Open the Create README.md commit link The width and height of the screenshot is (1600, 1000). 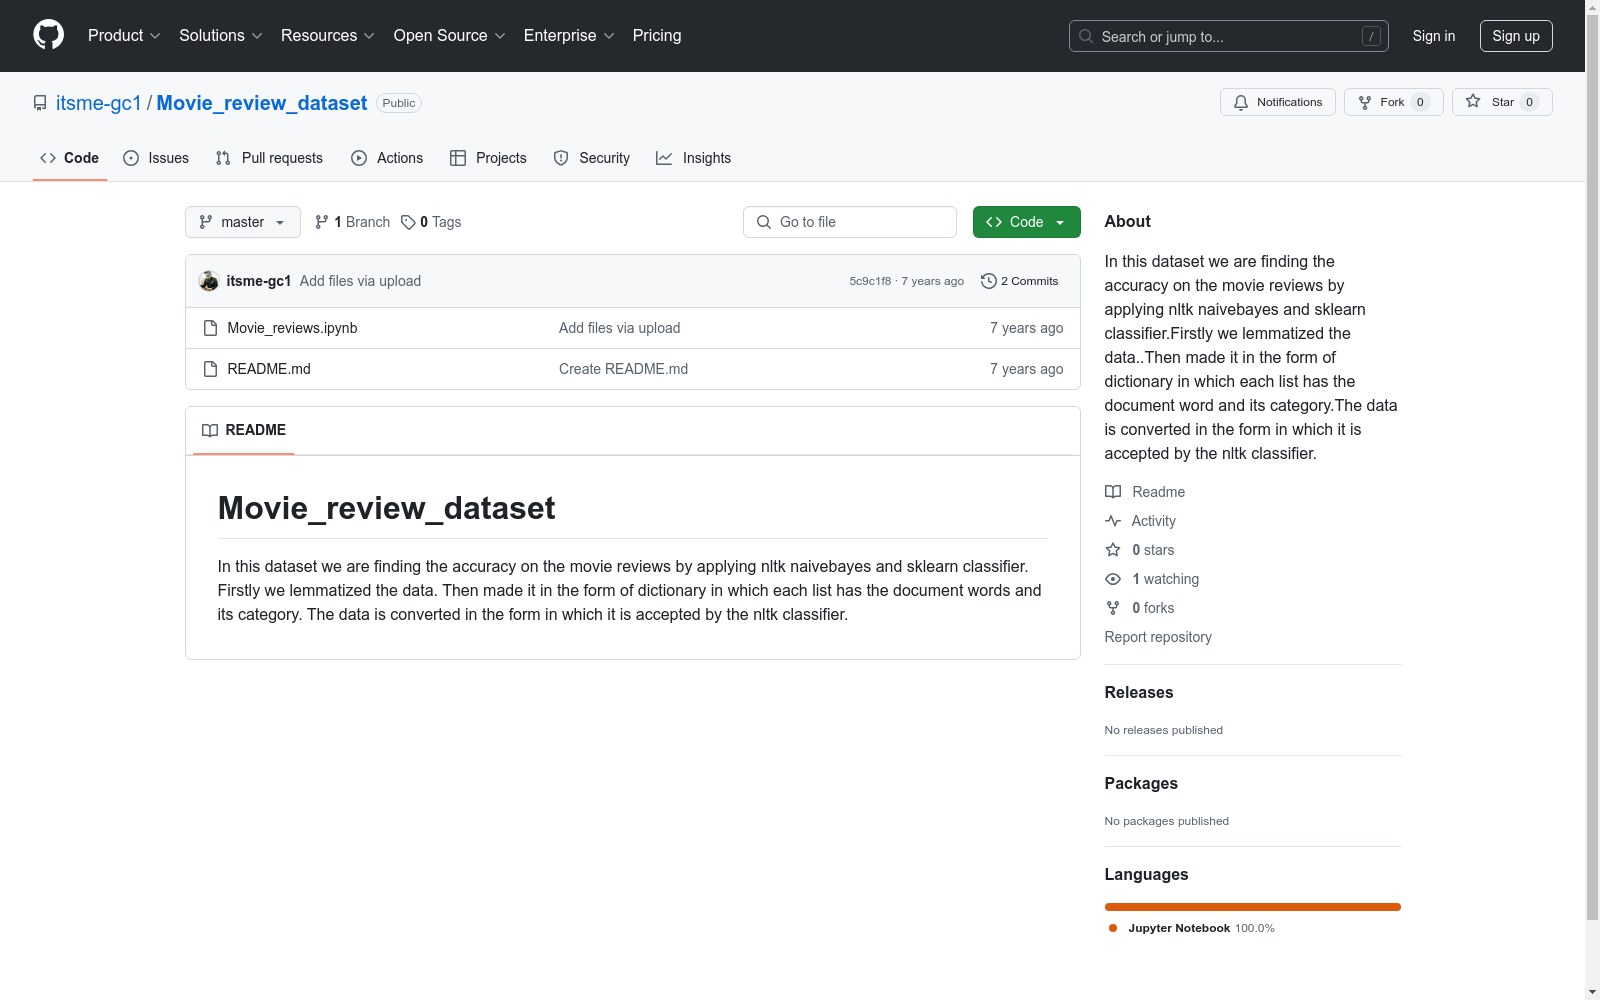pyautogui.click(x=624, y=369)
